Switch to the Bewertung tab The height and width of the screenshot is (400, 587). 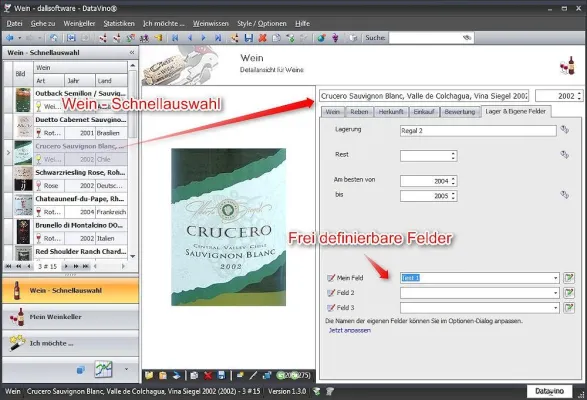(x=460, y=112)
